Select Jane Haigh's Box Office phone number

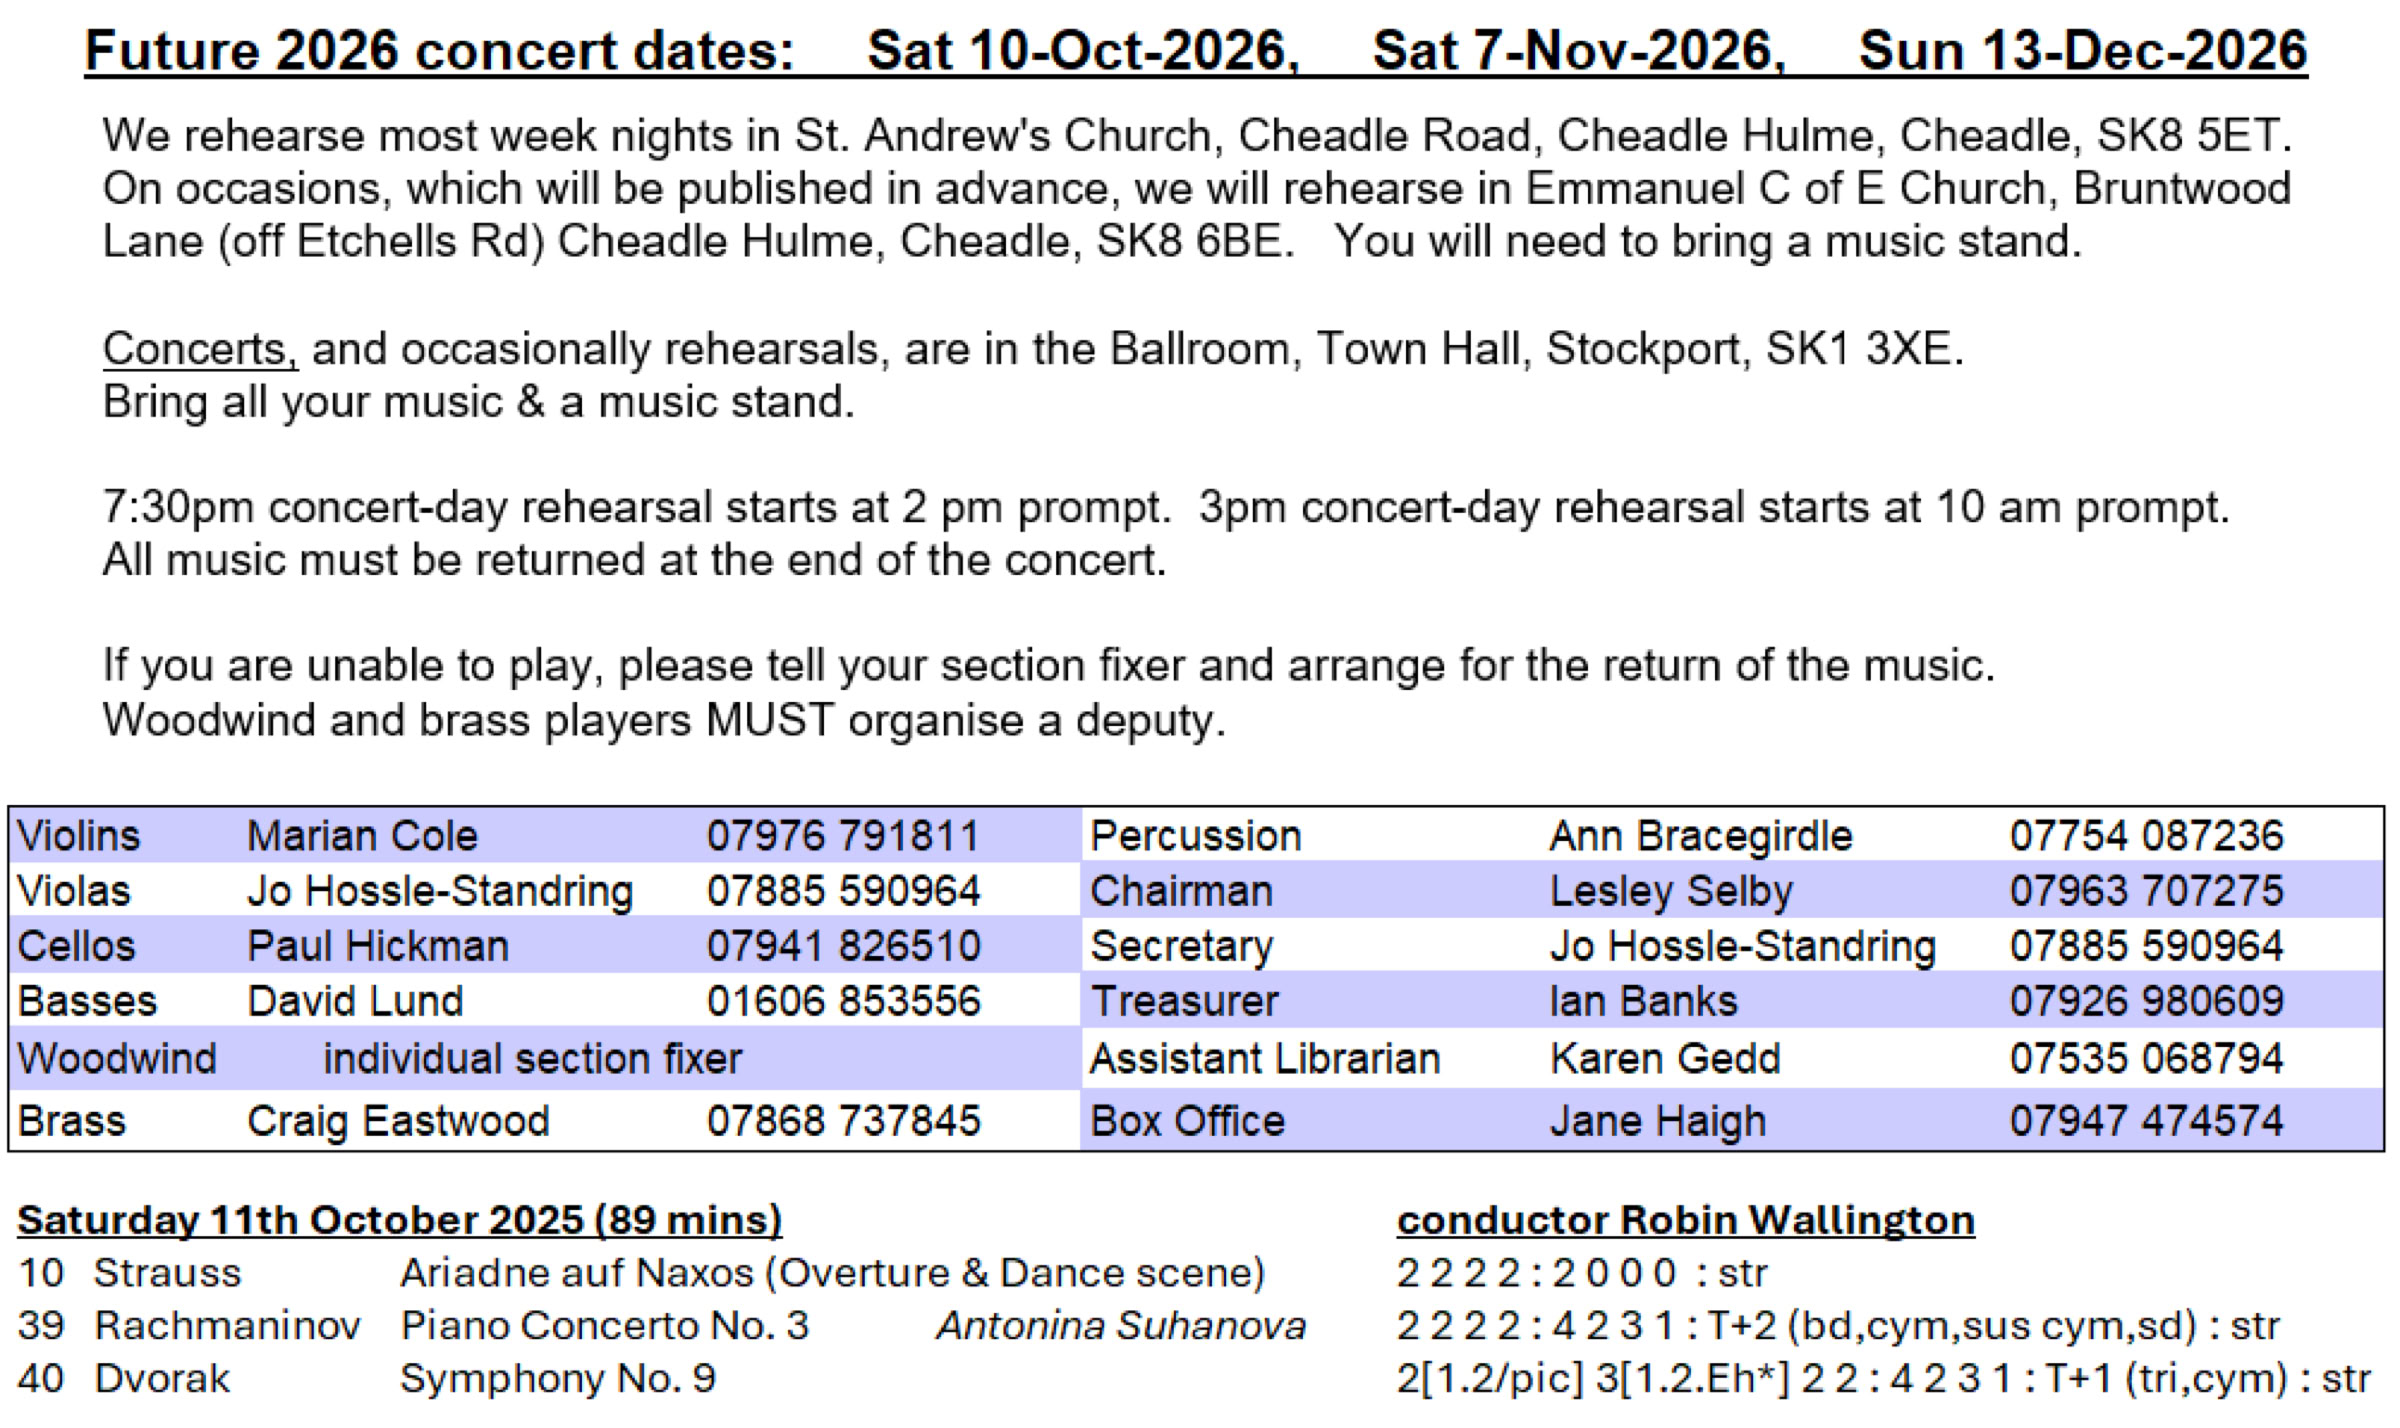click(2146, 1121)
